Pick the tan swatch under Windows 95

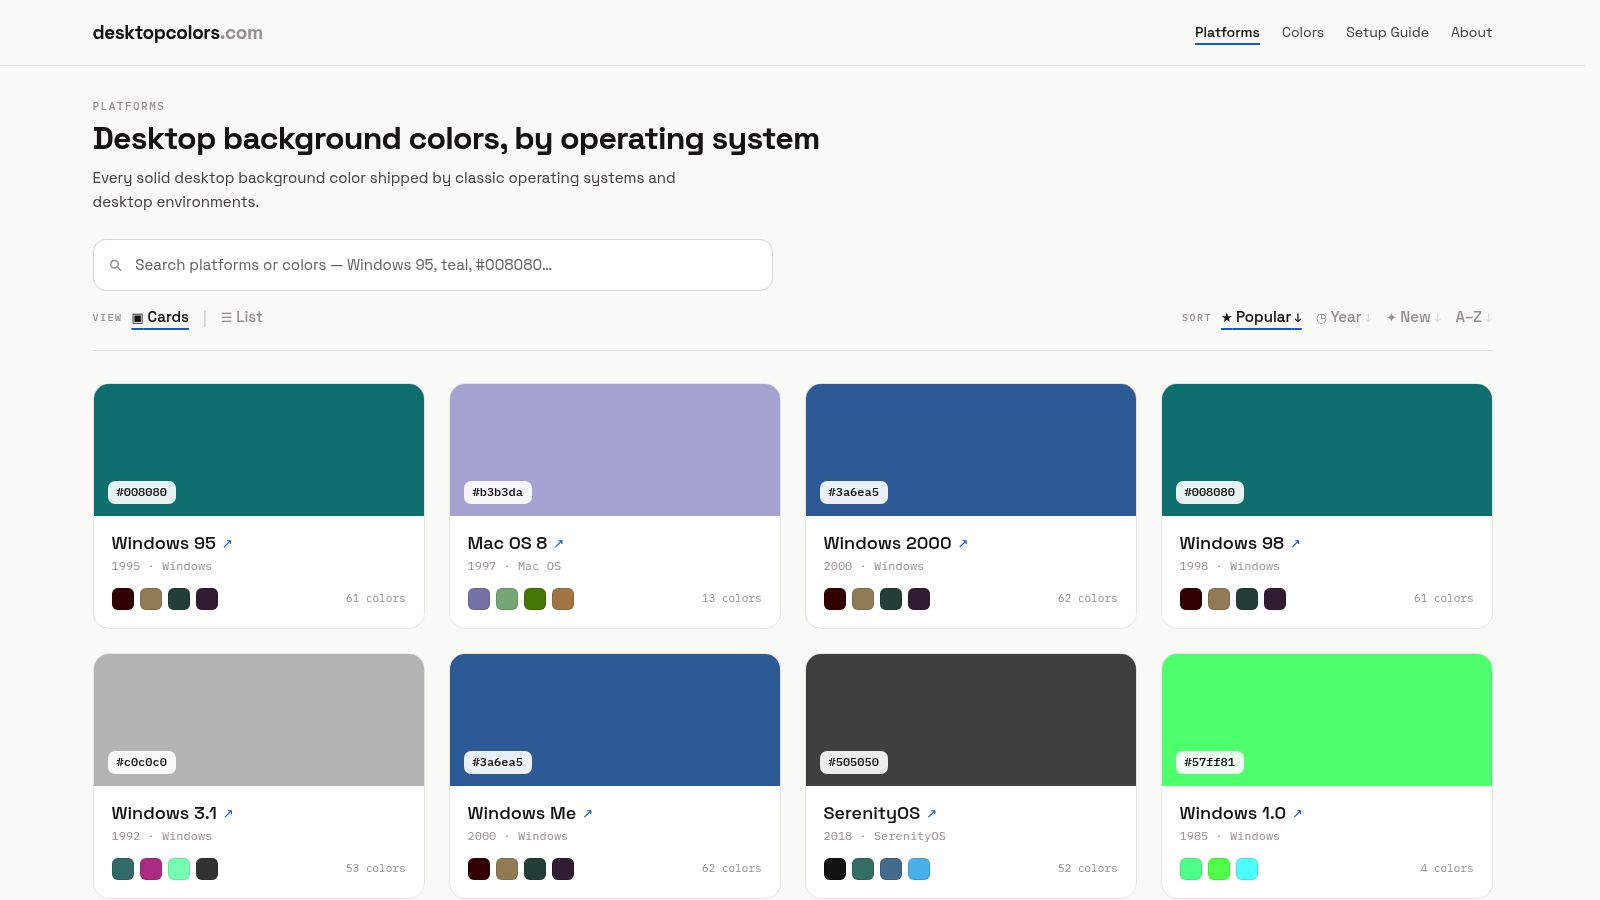click(151, 599)
